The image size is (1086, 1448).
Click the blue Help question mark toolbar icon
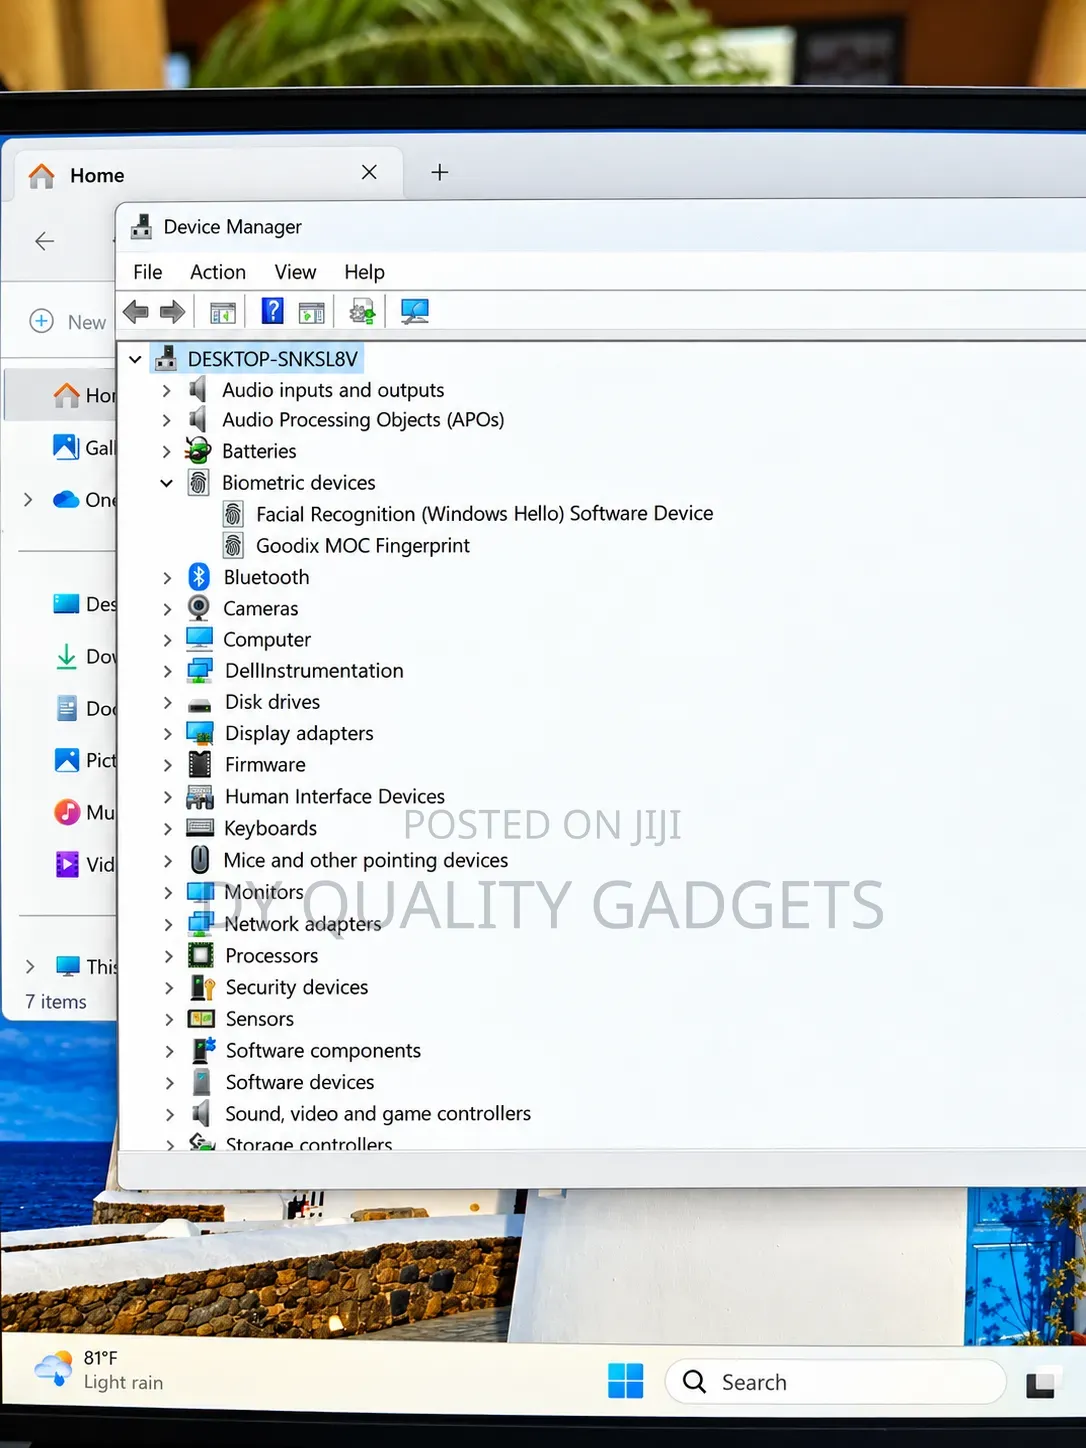(272, 311)
